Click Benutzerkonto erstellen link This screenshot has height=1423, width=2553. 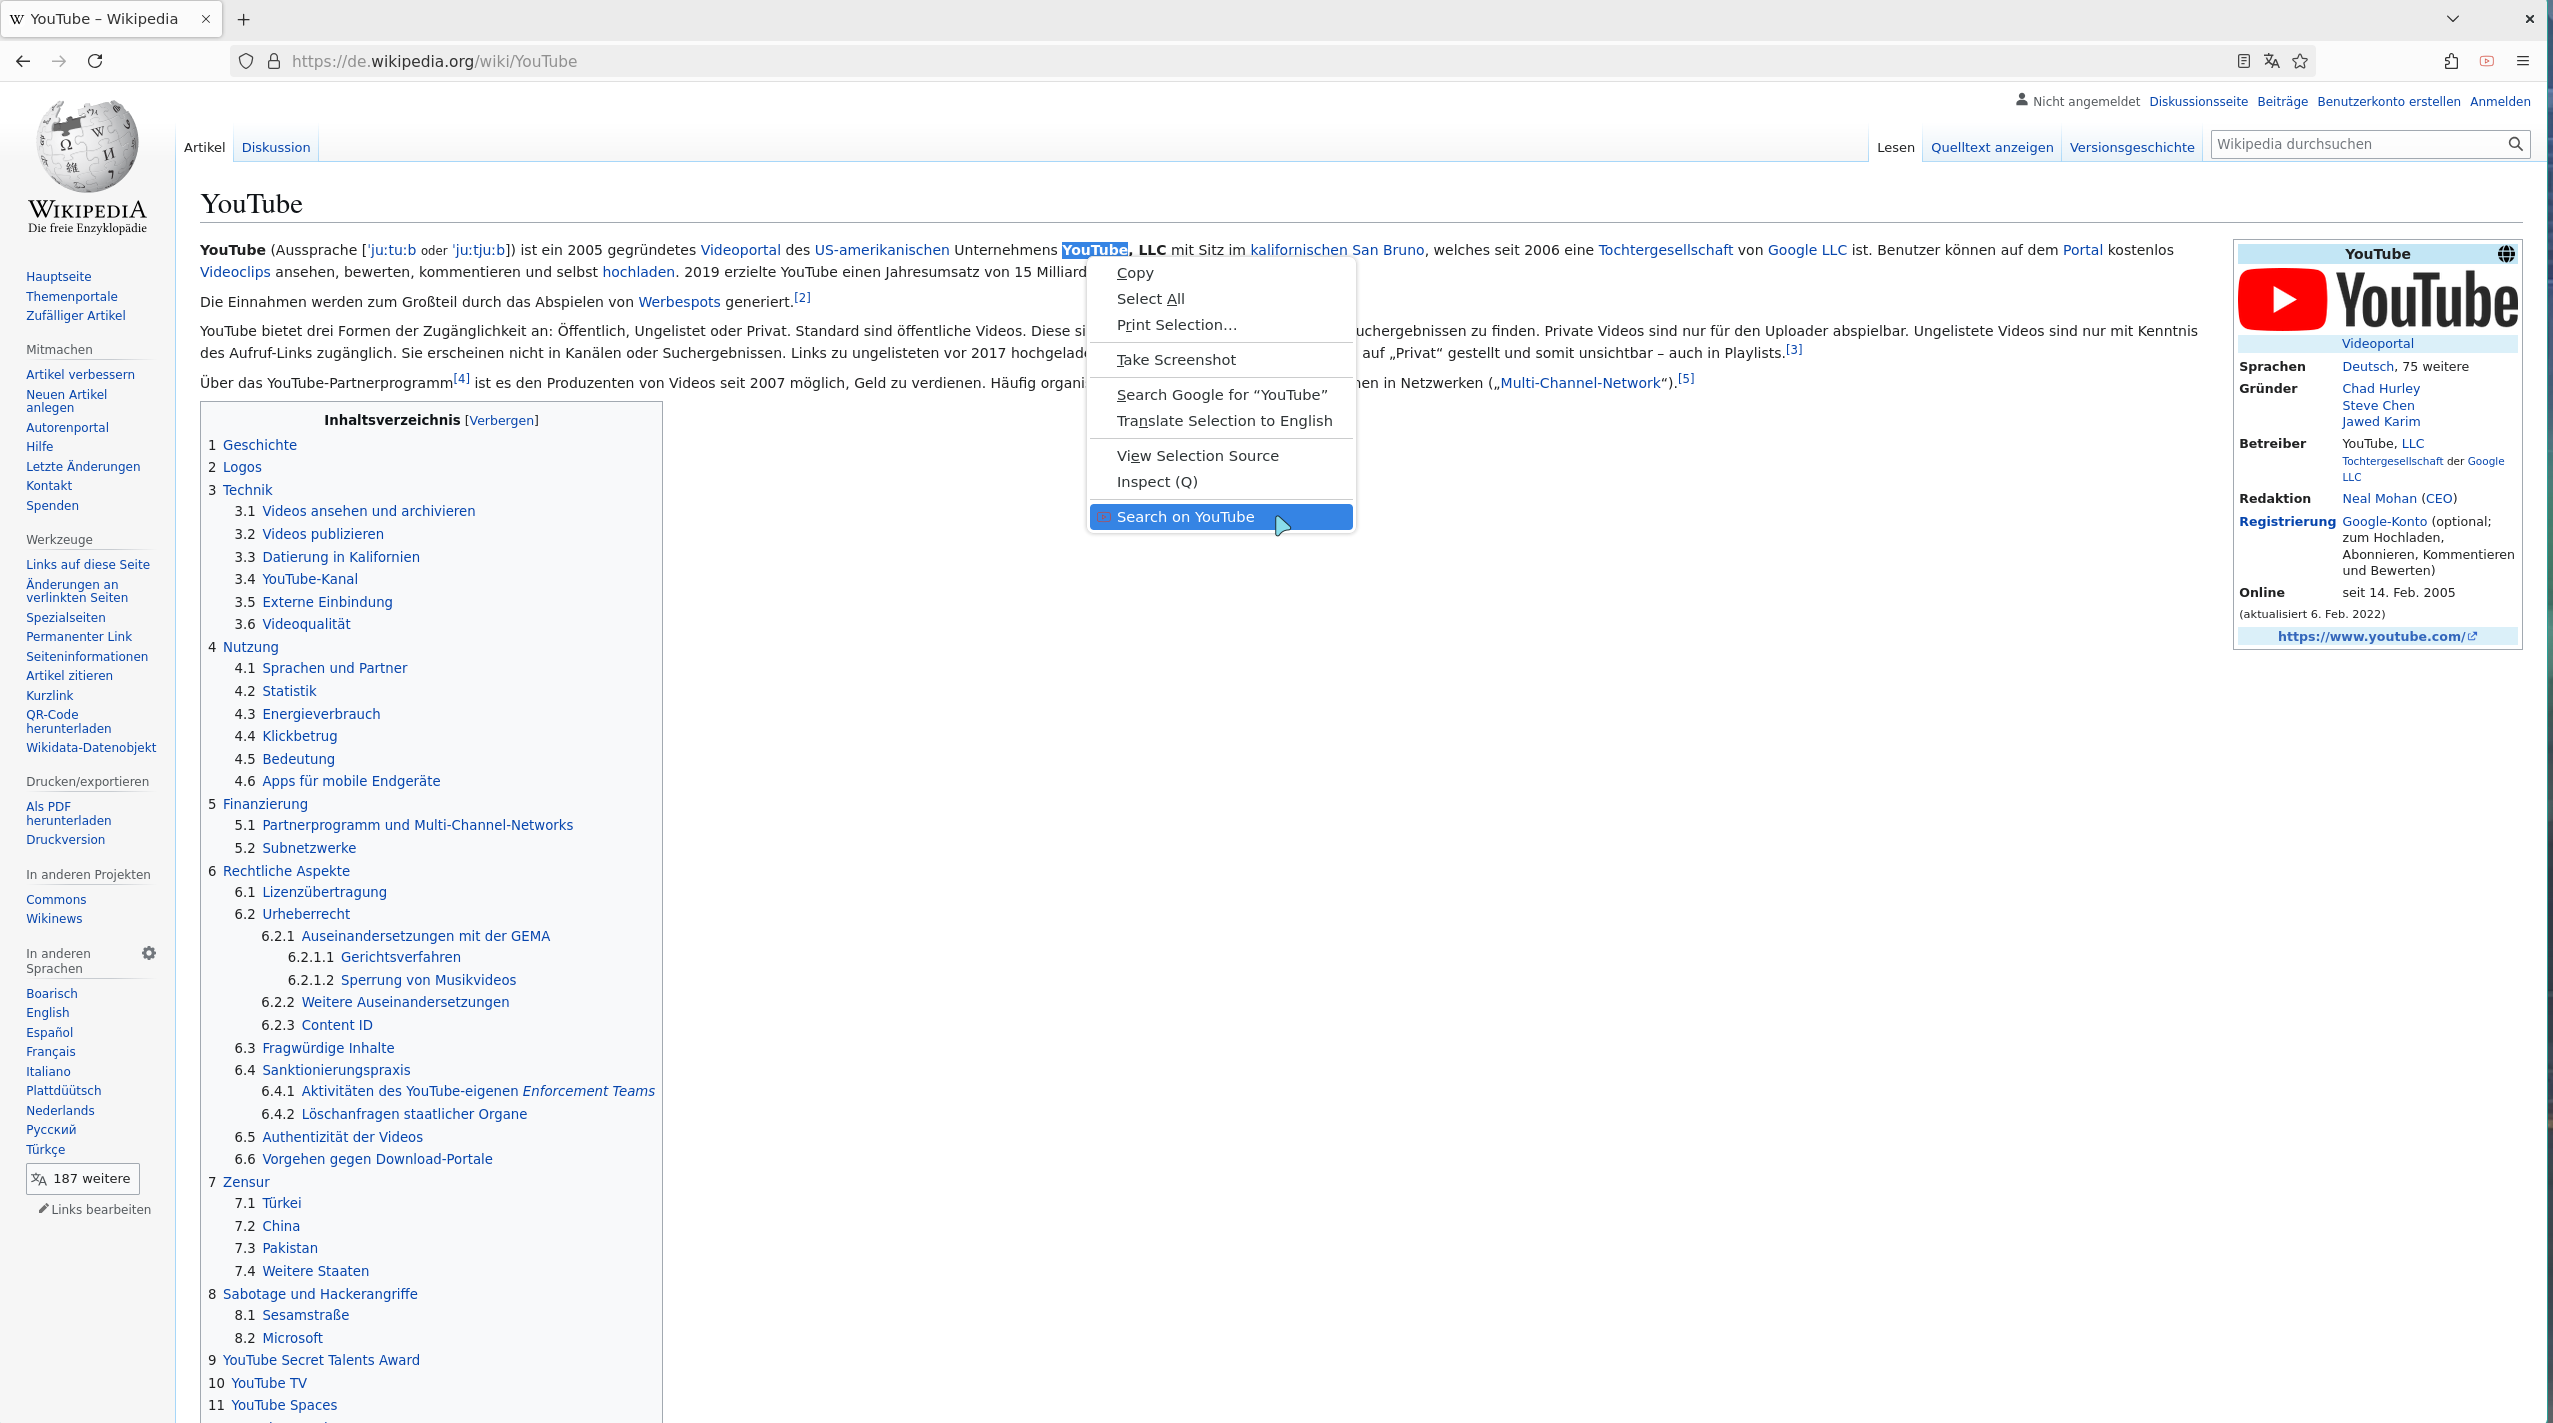[x=2388, y=101]
